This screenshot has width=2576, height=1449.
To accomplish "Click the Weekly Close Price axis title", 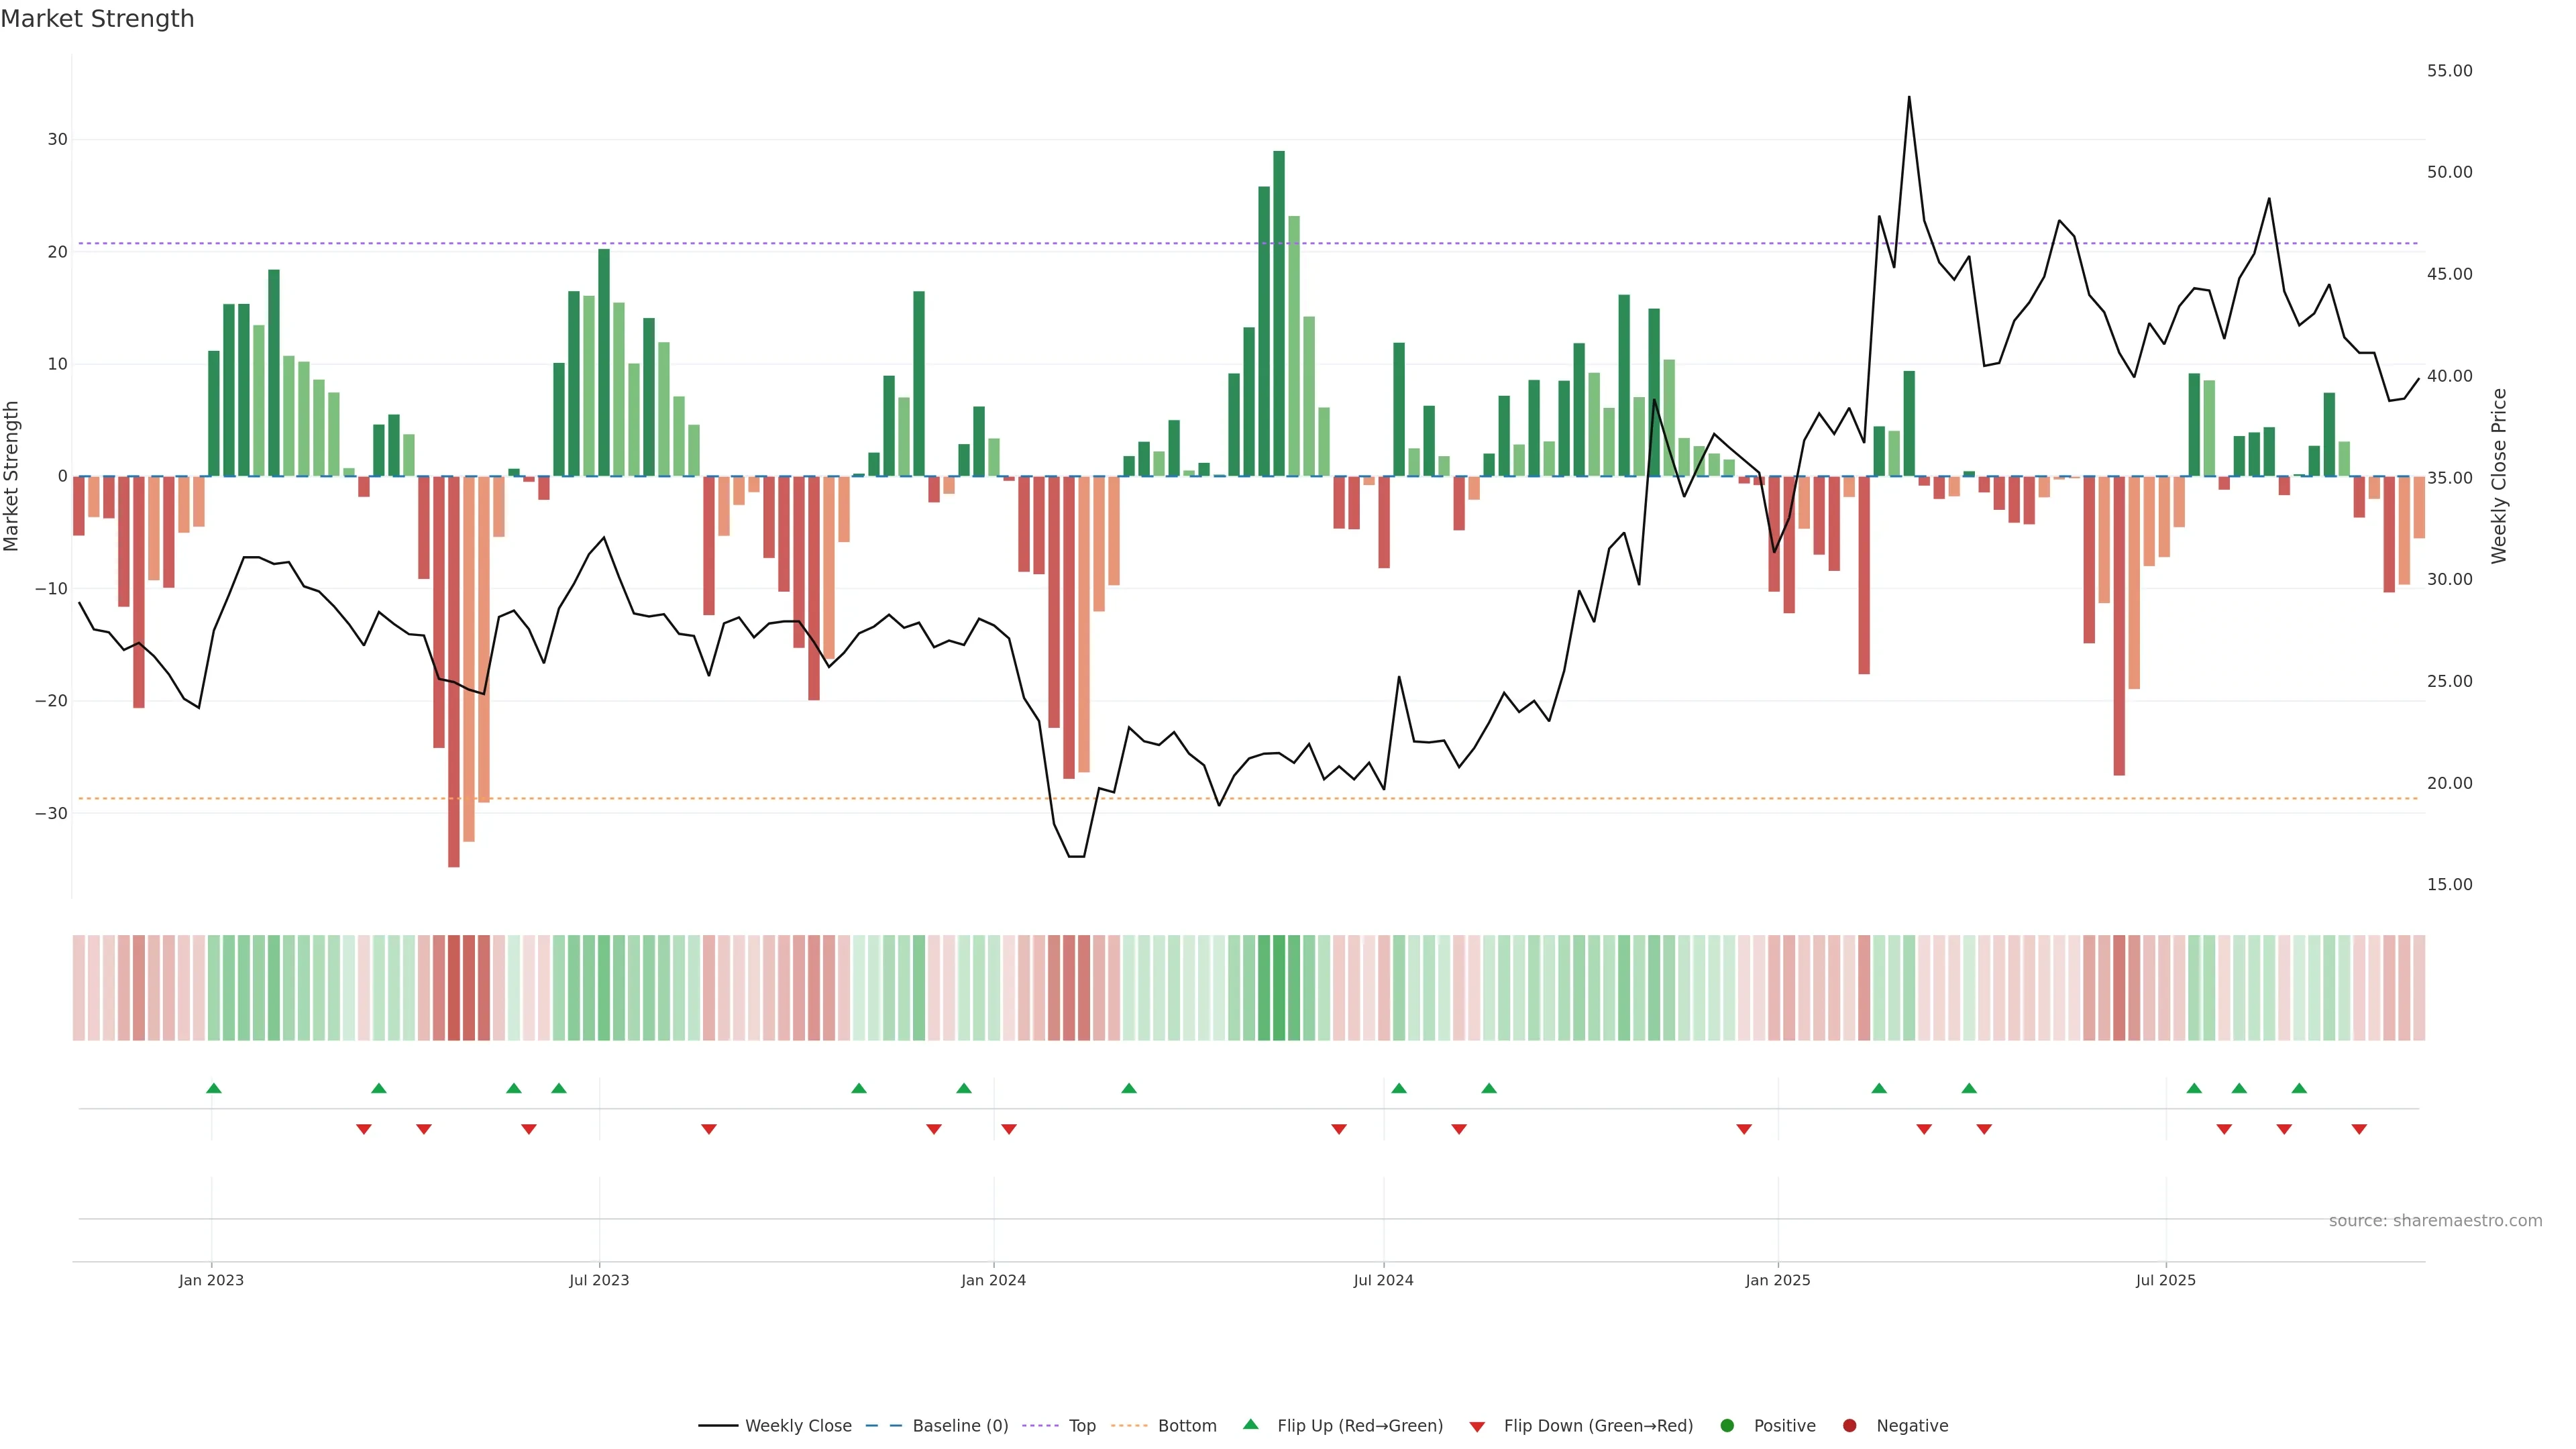I will (x=2499, y=476).
